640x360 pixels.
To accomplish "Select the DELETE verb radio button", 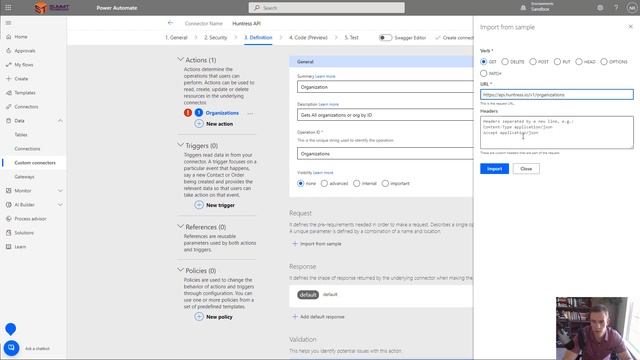I will (505, 62).
